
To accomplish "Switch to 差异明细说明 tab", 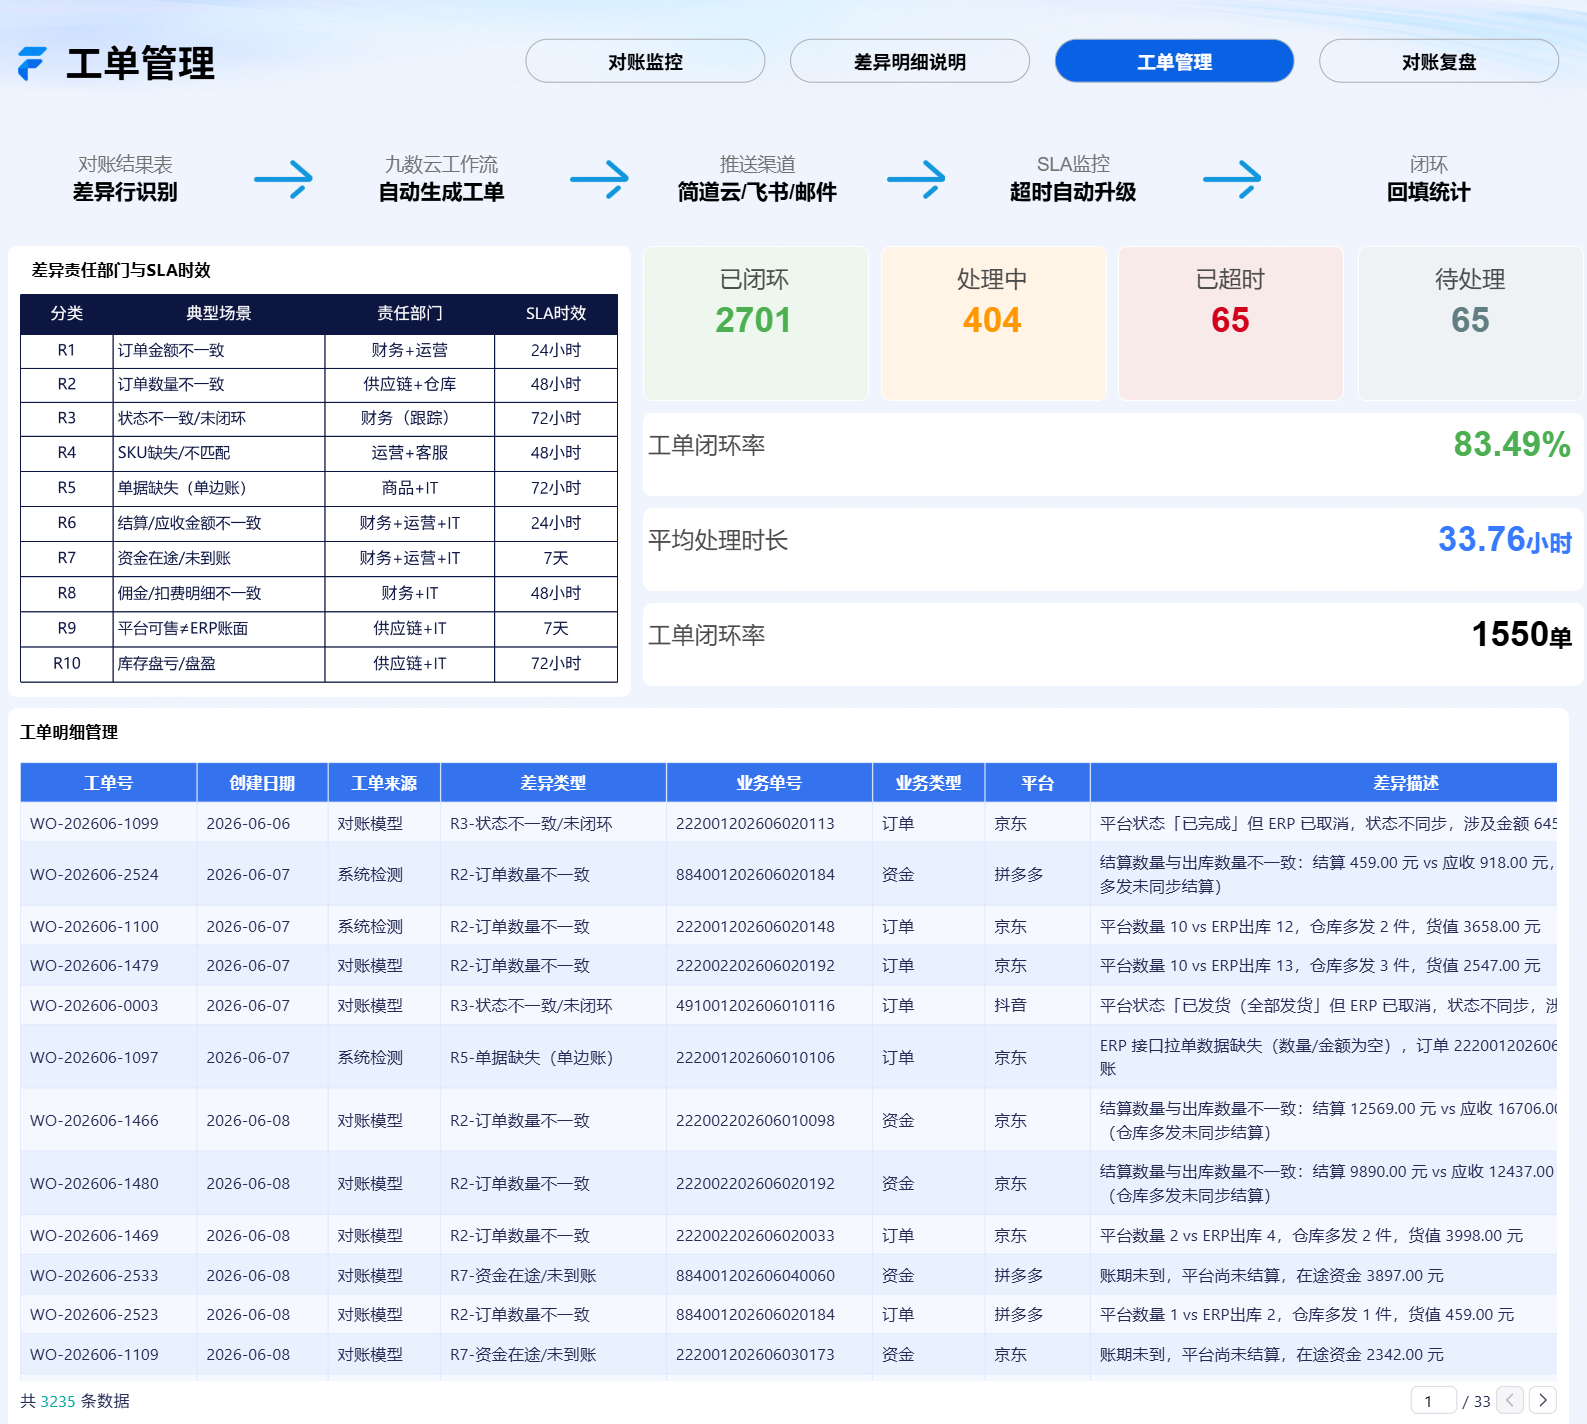I will pos(909,61).
